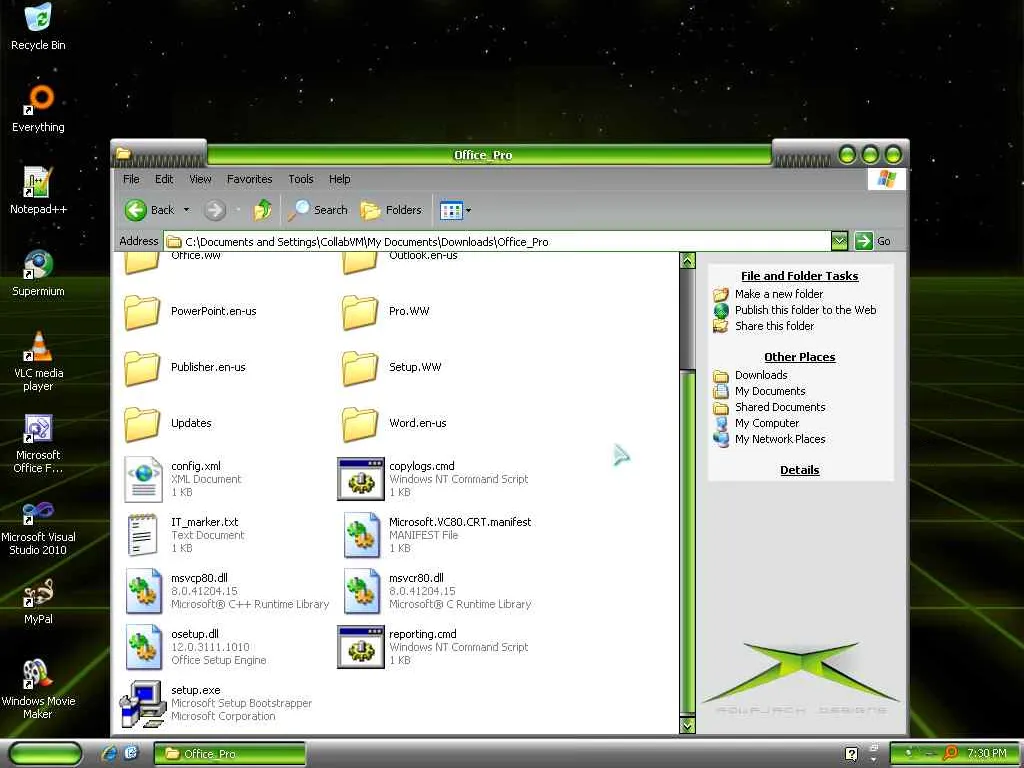1024x768 pixels.
Task: Select the osetup.dll file icon
Action: tap(143, 647)
